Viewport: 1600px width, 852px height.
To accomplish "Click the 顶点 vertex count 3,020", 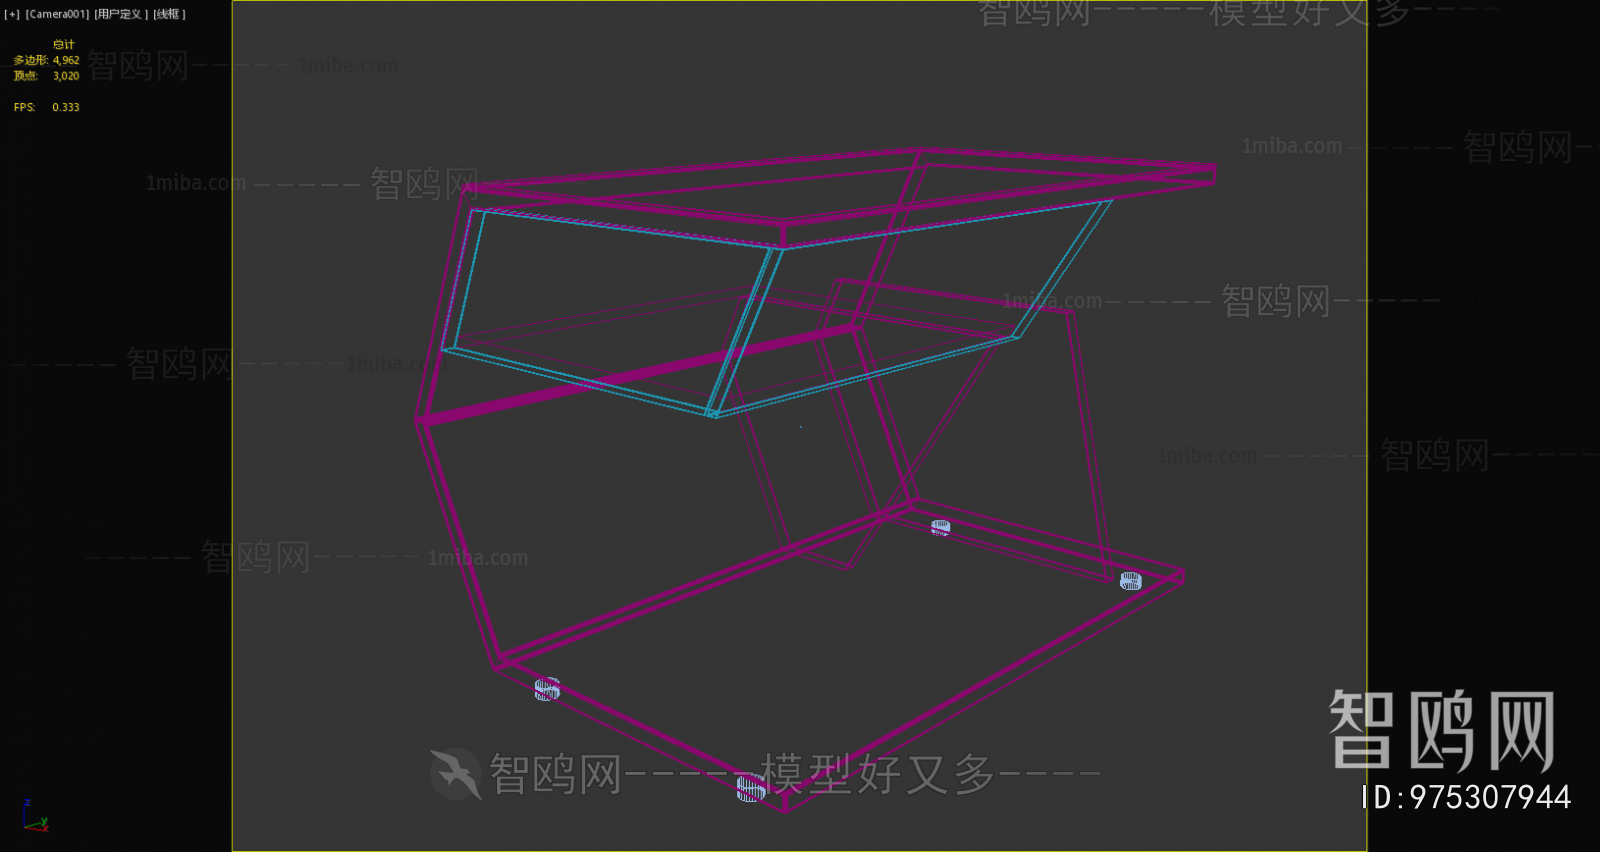I will click(x=66, y=76).
